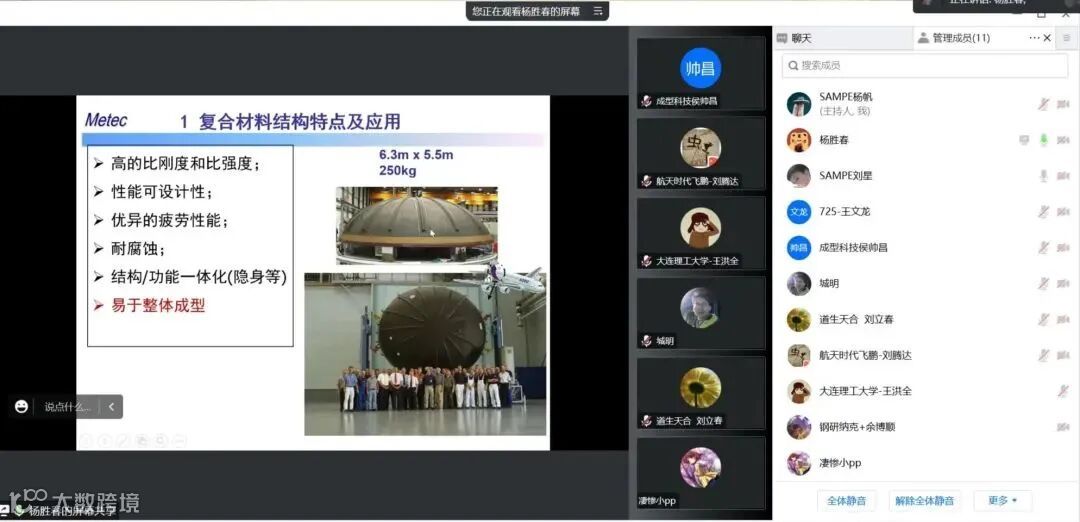Open 城明 video tile
The image size is (1080, 522).
[x=700, y=313]
